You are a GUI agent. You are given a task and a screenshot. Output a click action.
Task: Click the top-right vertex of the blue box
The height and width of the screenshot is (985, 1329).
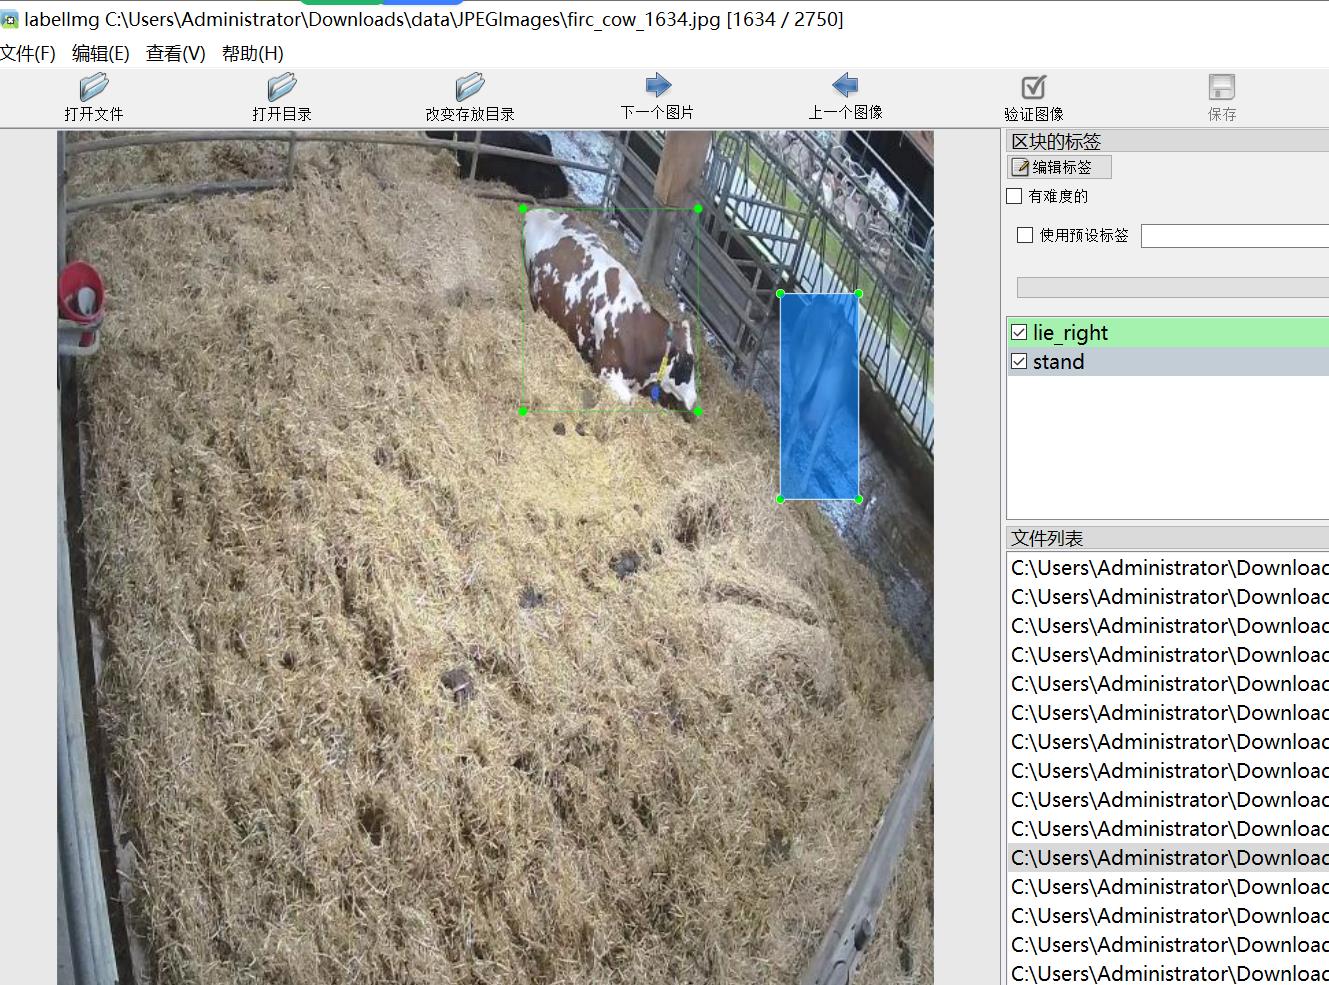click(859, 293)
